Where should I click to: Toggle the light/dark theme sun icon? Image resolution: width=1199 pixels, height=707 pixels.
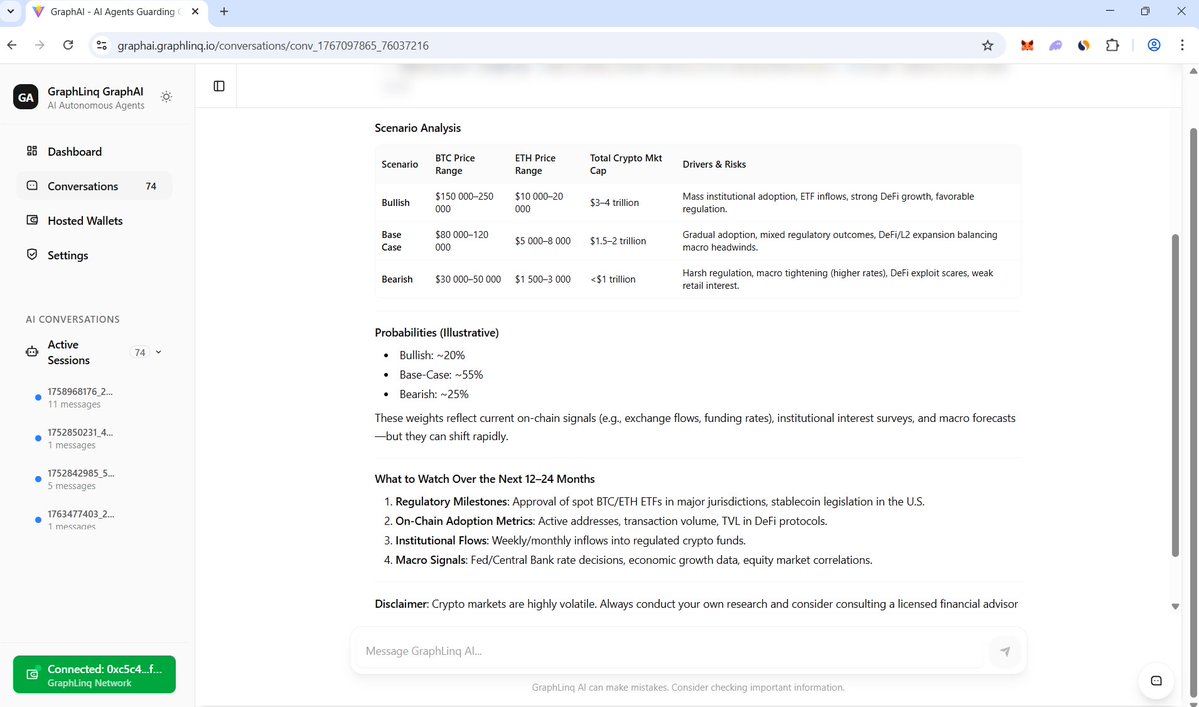pos(166,97)
